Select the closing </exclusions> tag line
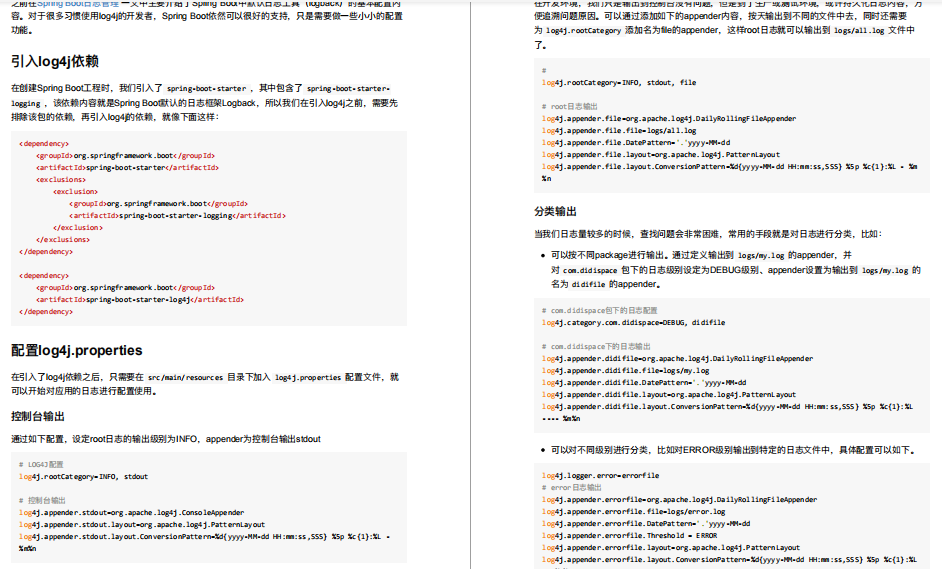 [x=62, y=239]
